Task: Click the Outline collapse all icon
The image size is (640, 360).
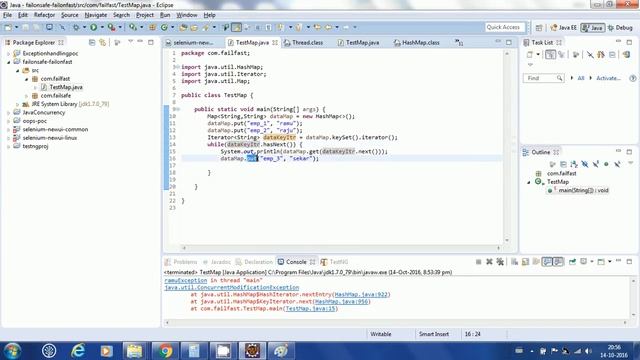Action: click(x=563, y=164)
